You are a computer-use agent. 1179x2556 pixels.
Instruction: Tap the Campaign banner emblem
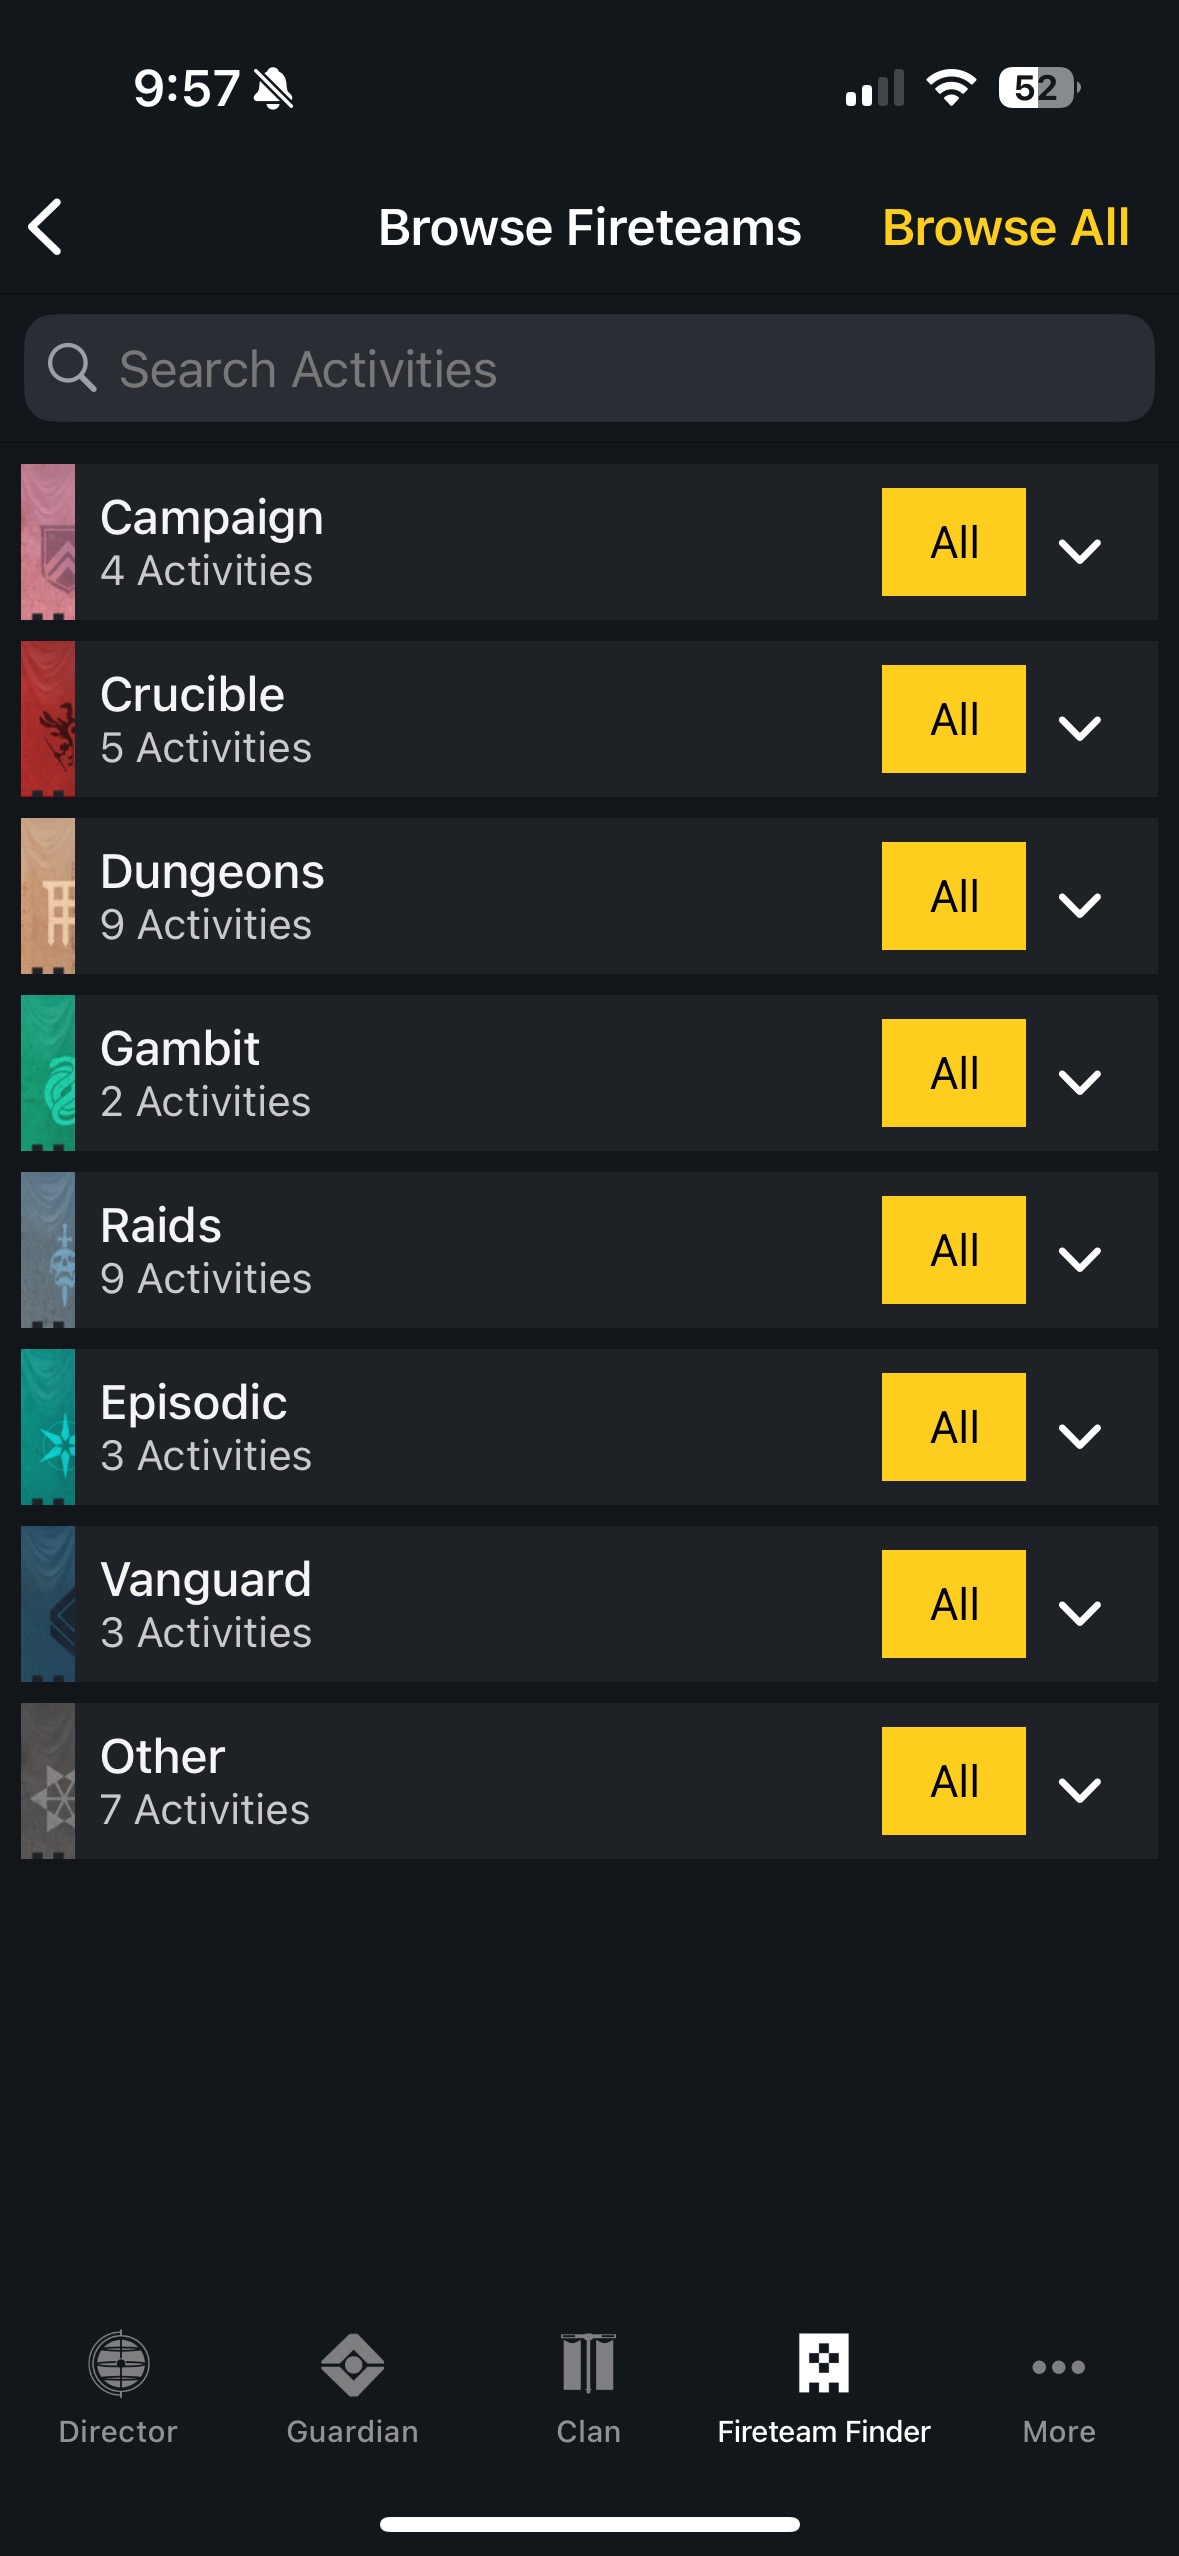coord(48,542)
